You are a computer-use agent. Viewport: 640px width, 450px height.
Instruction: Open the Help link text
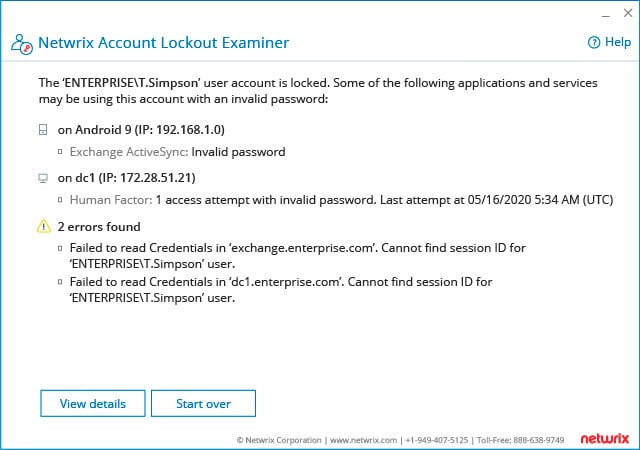tap(618, 42)
